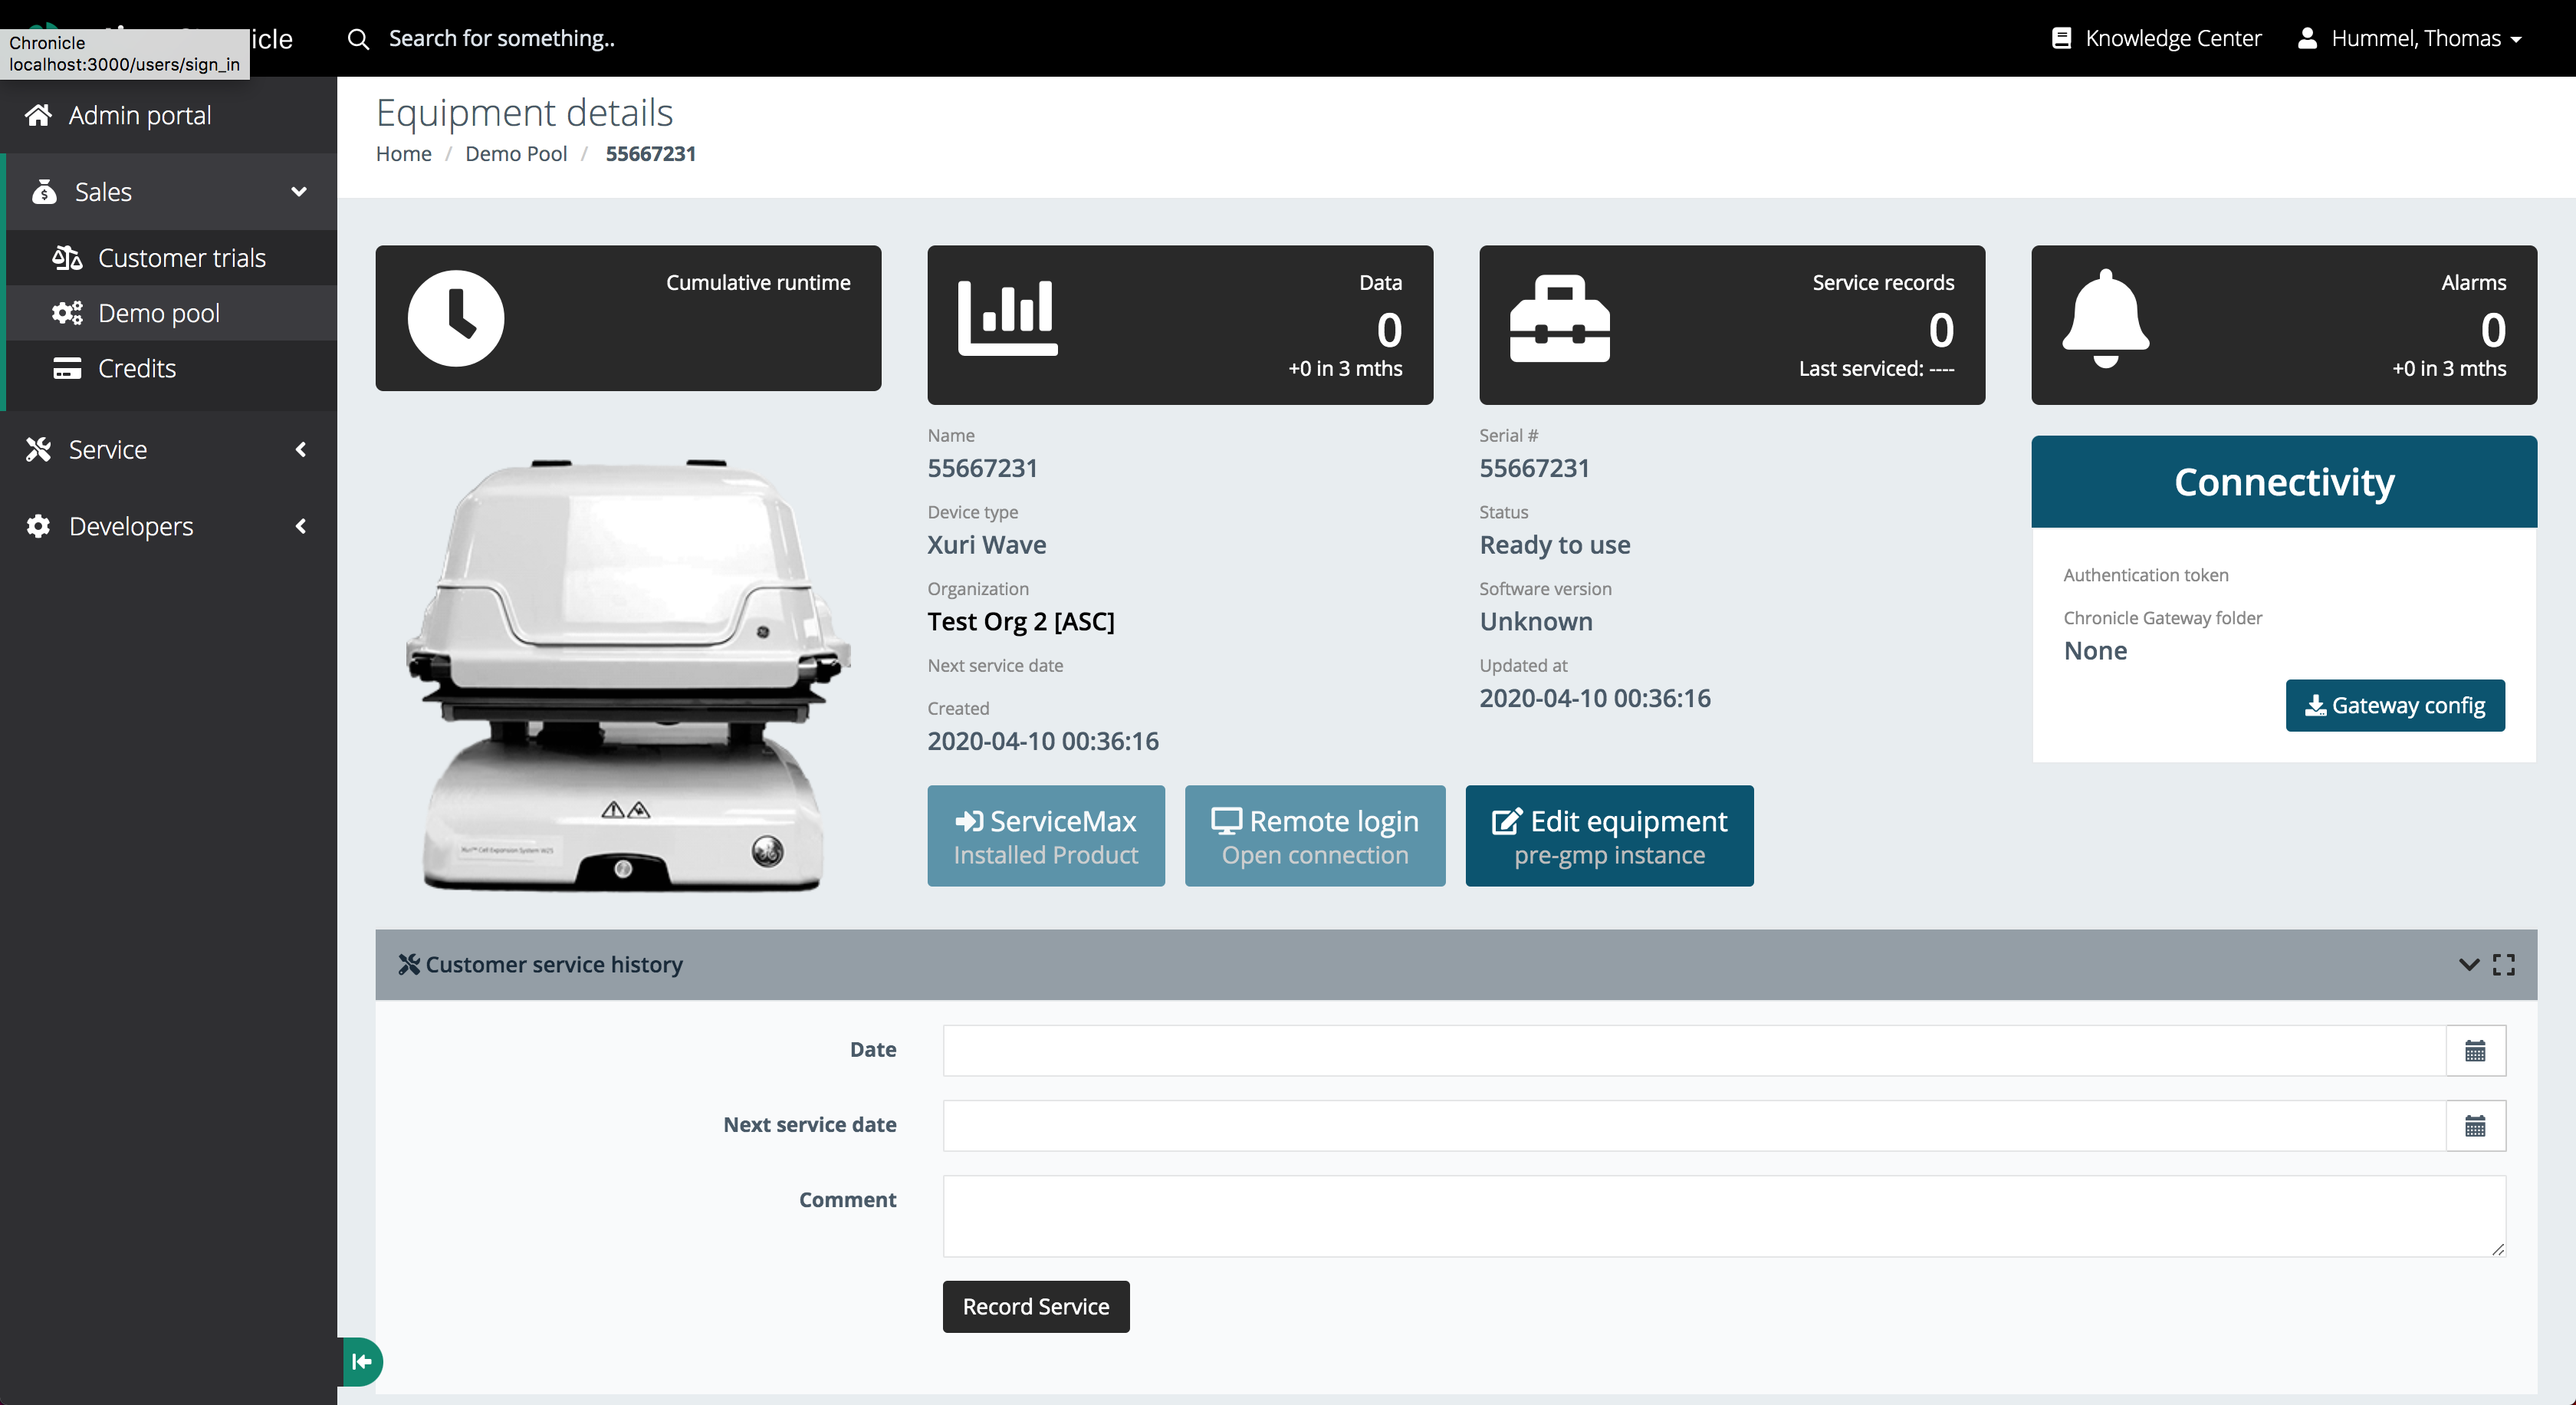
Task: Go to Credits menu item
Action: coord(136,368)
